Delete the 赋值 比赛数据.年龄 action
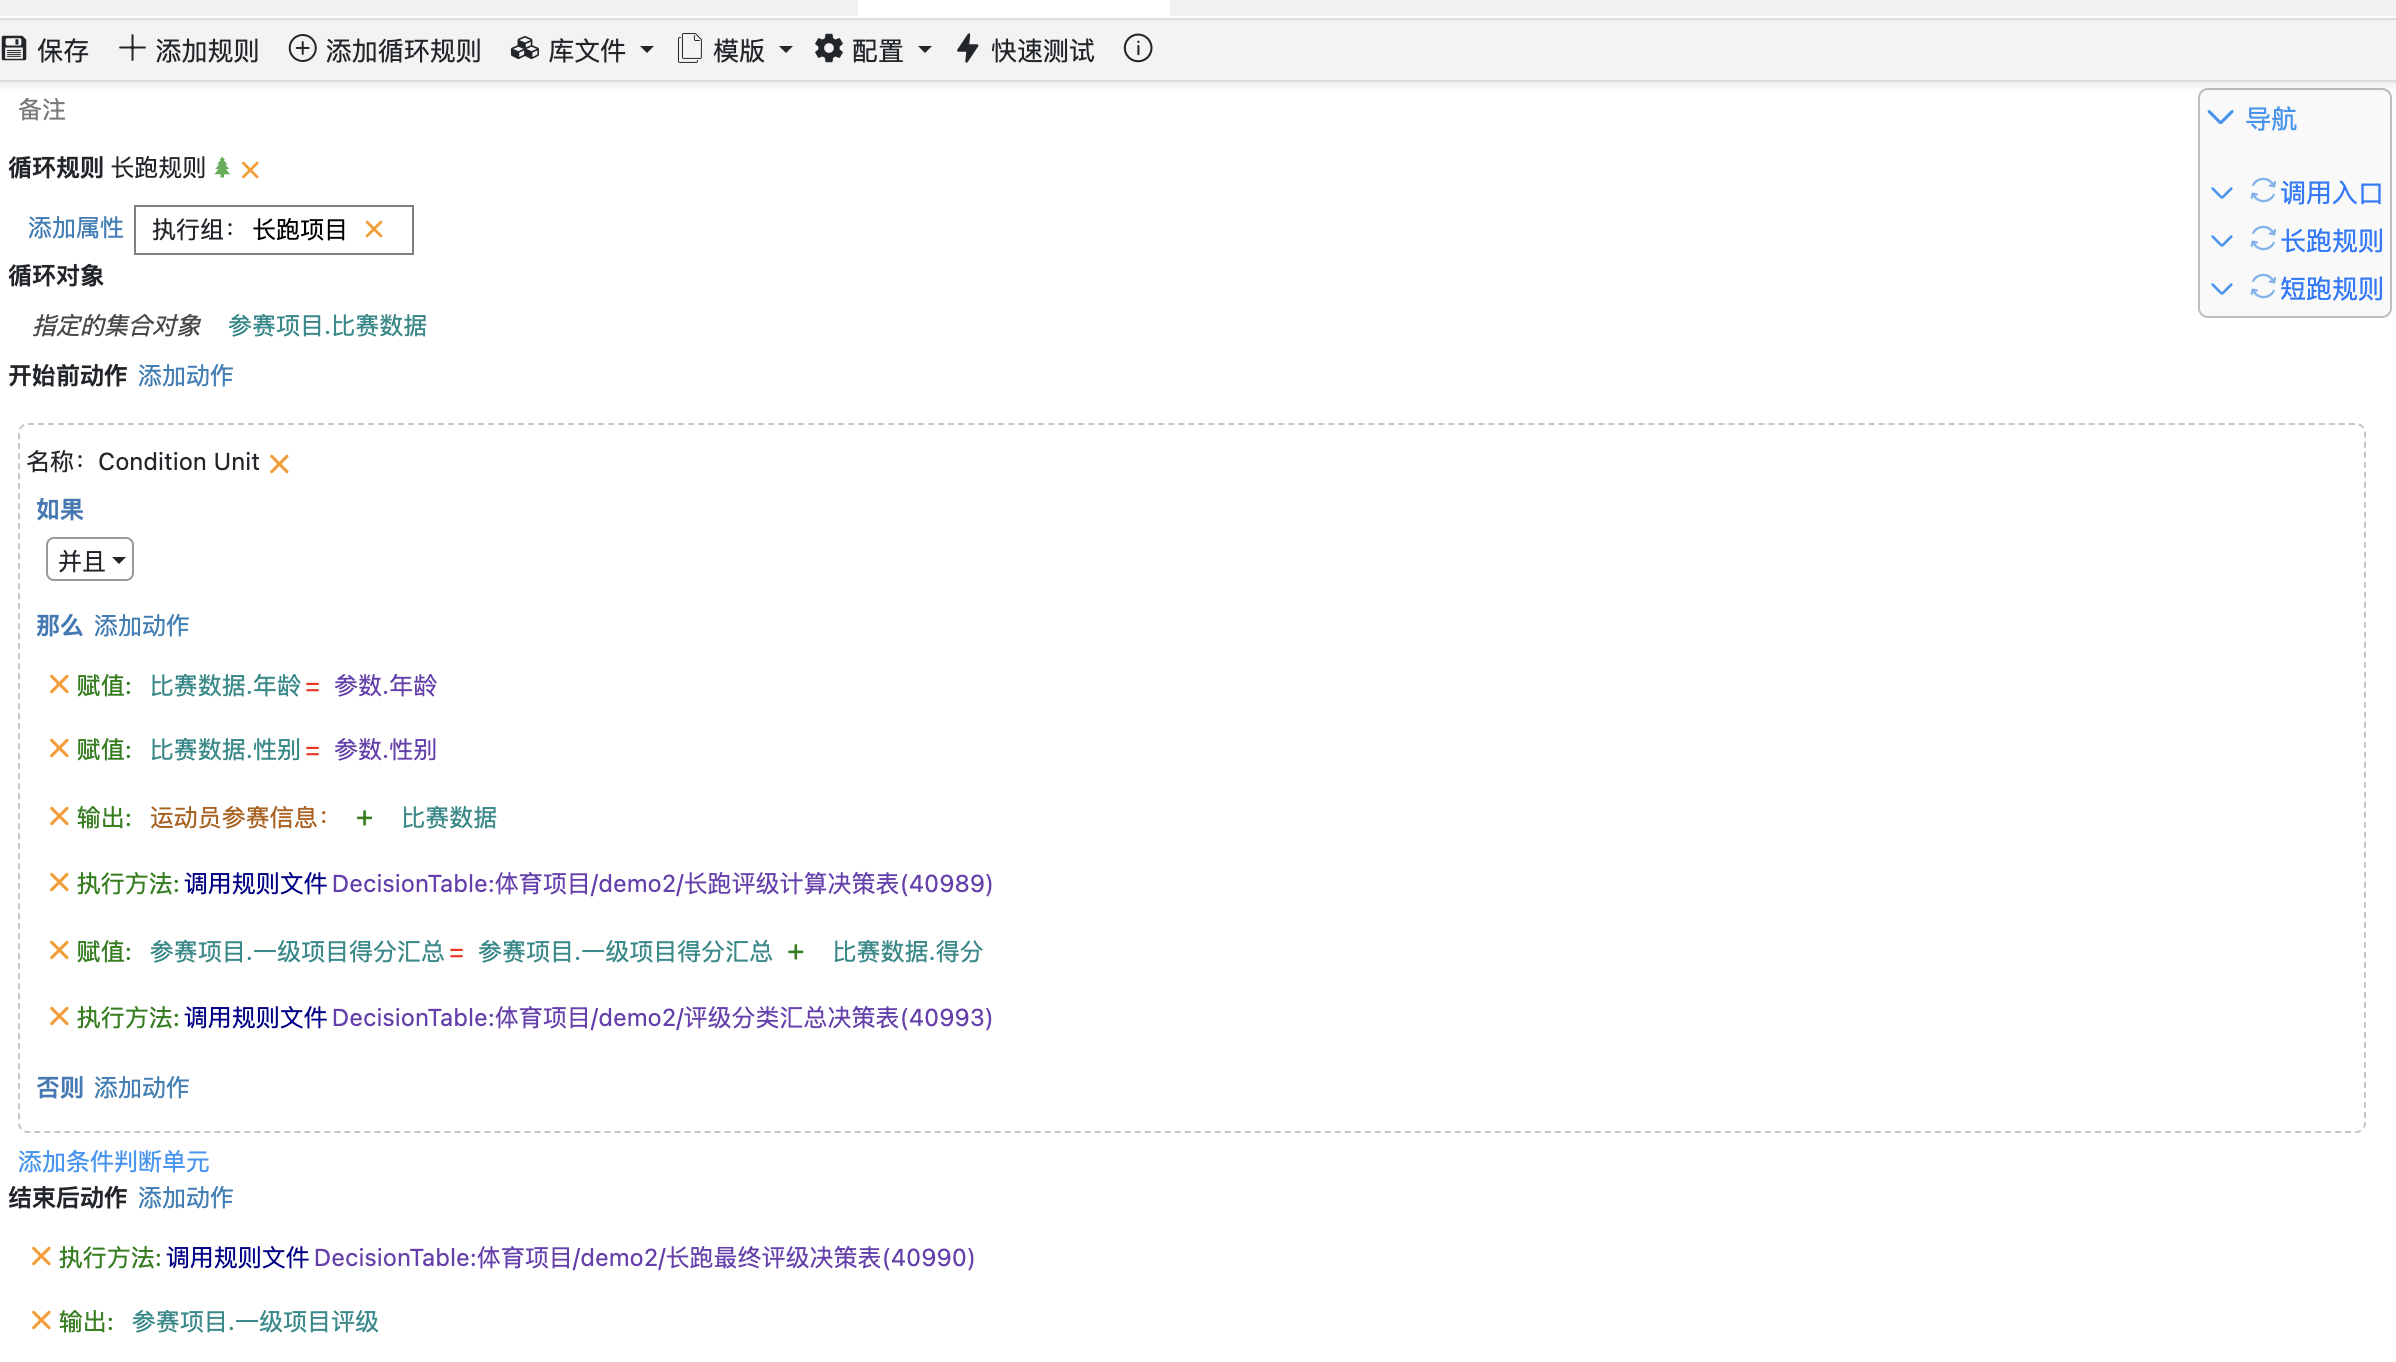 tap(58, 684)
